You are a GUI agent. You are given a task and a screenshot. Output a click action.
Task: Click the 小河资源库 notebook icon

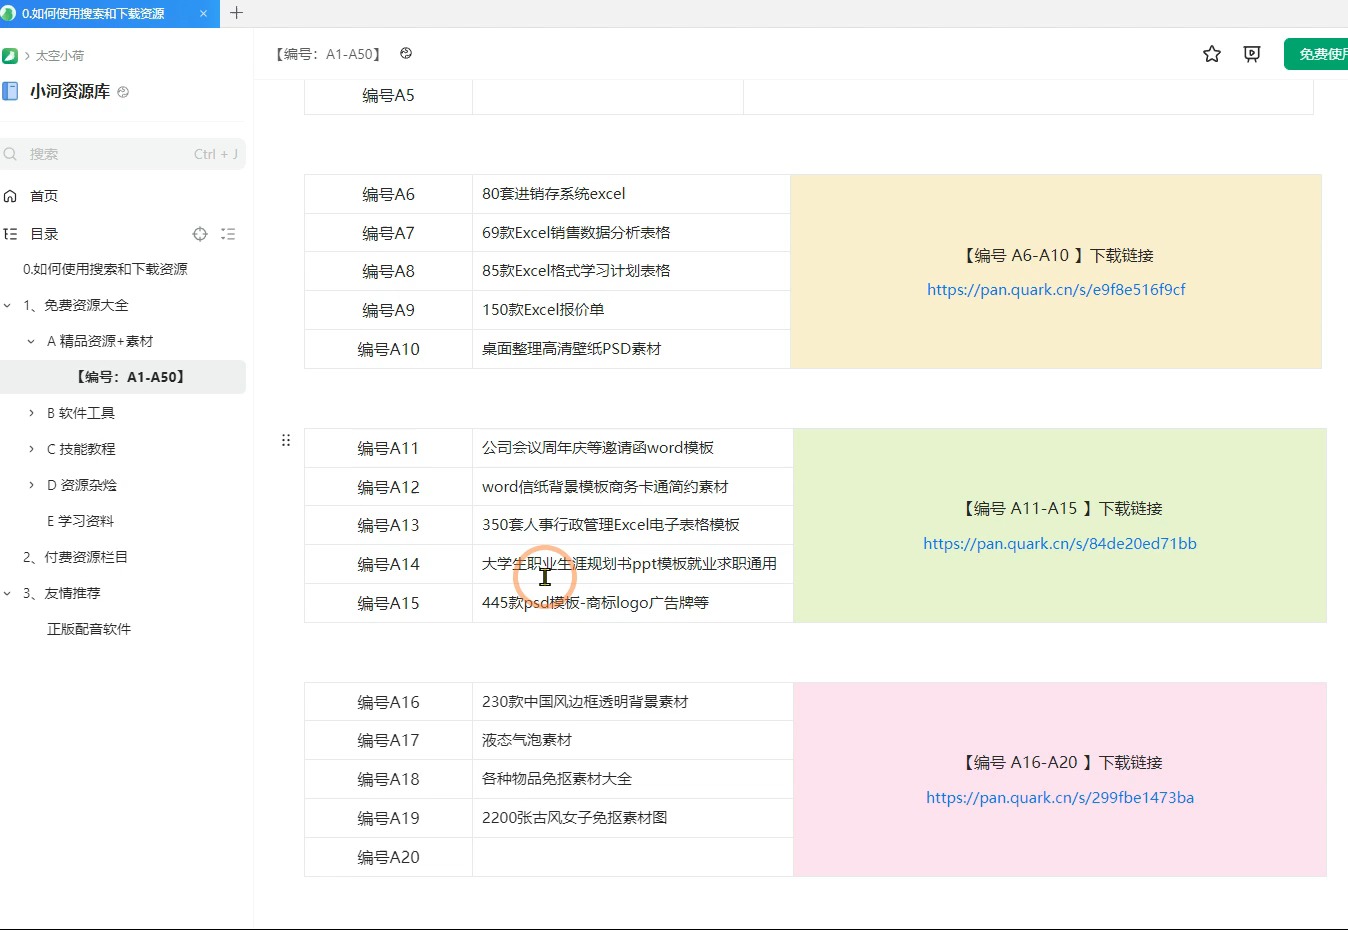[x=10, y=91]
